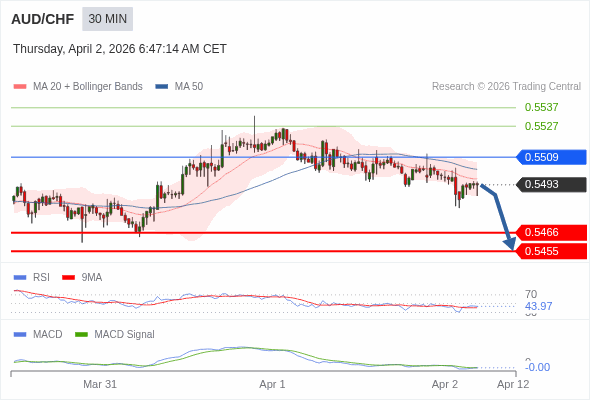
Task: Click the 9MA red legend swatch
Action: (68, 278)
